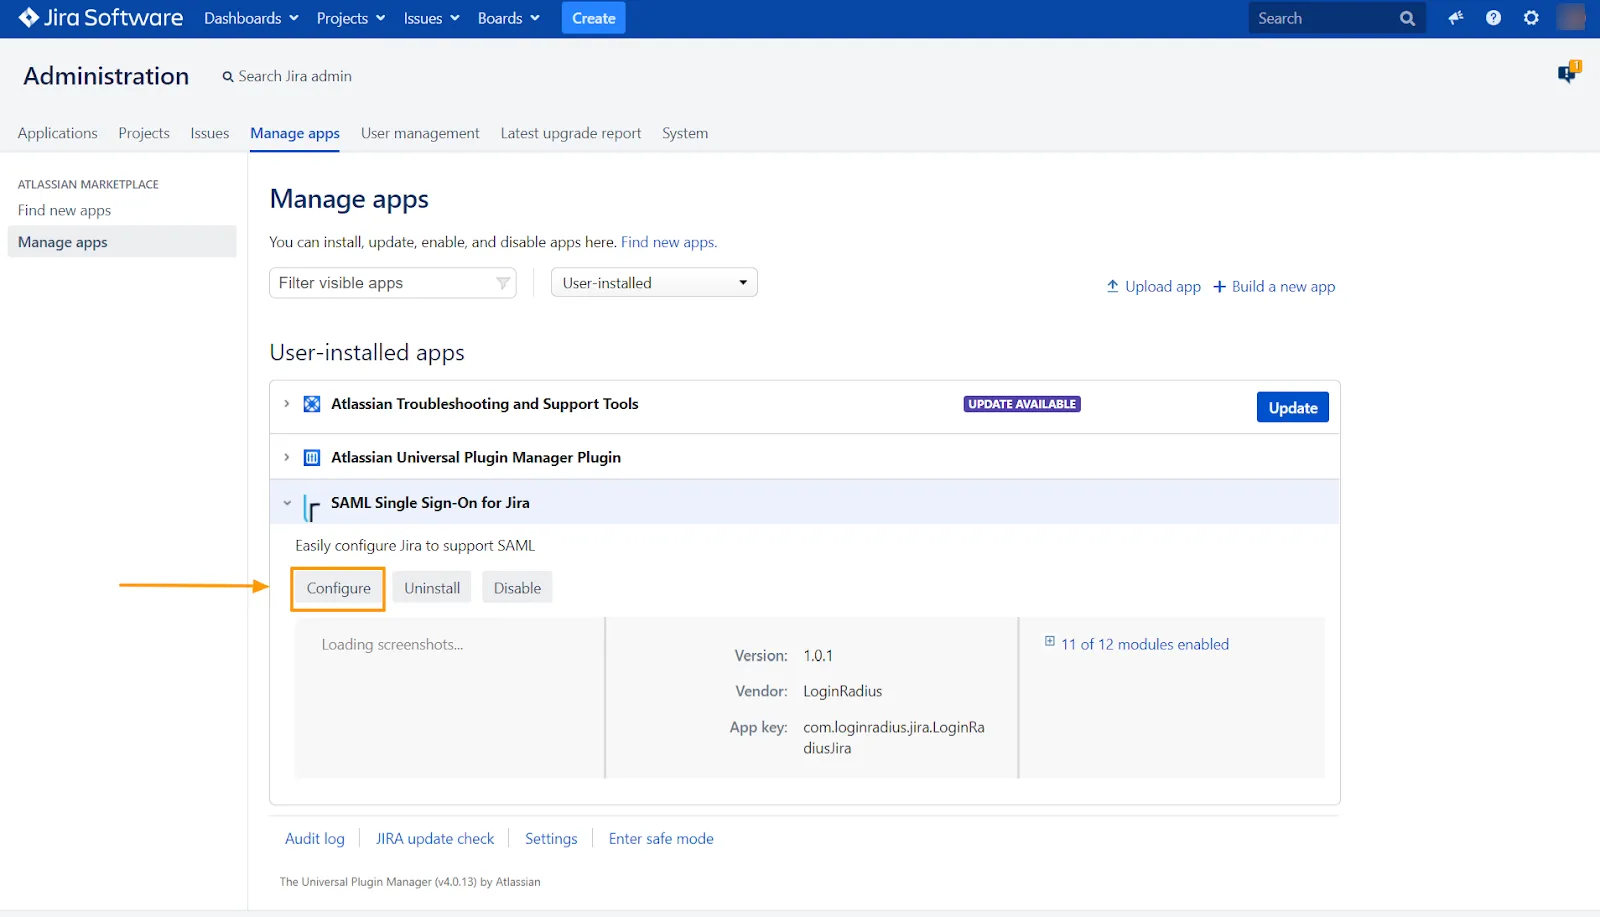Click the header search magnifier icon
The width and height of the screenshot is (1600, 917).
[x=1407, y=18]
